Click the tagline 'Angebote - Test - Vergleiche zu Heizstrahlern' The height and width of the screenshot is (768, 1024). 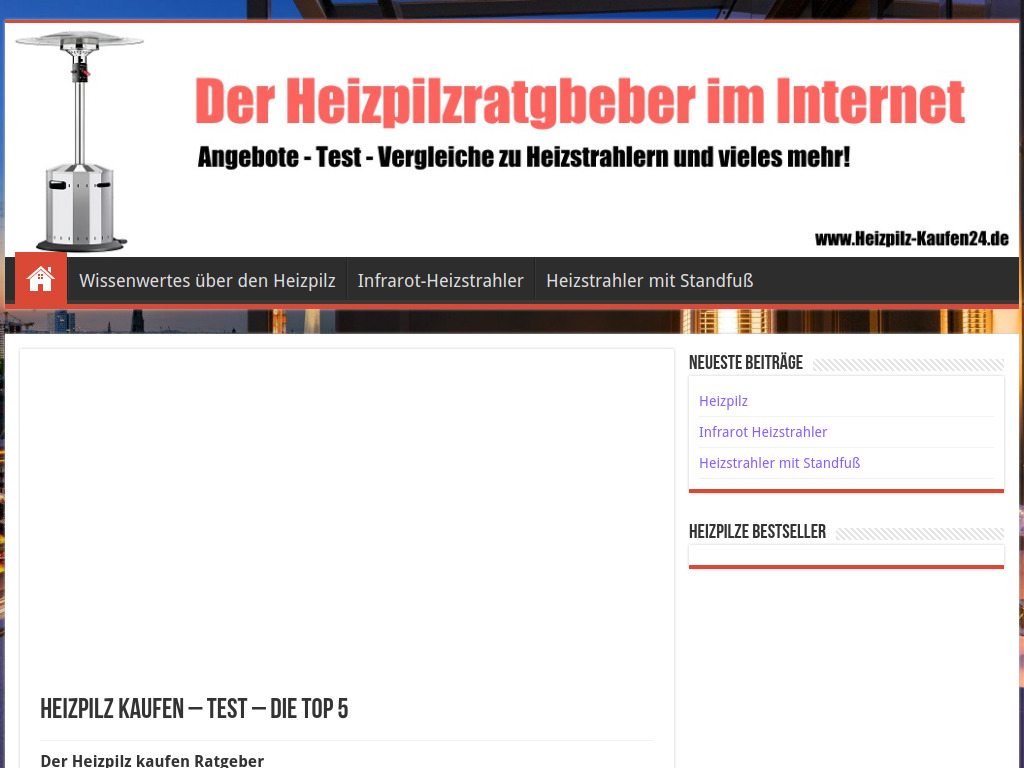[x=524, y=157]
